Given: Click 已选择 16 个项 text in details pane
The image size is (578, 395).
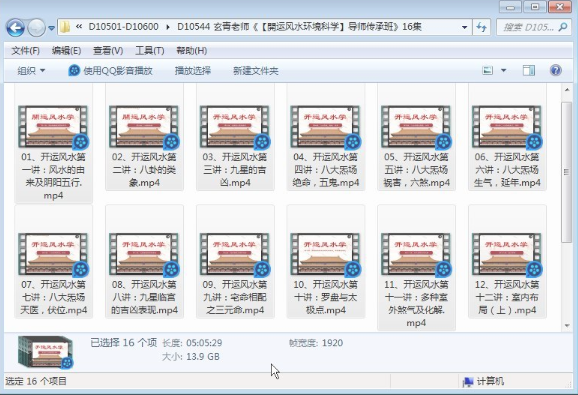Looking at the screenshot, I should [x=124, y=343].
